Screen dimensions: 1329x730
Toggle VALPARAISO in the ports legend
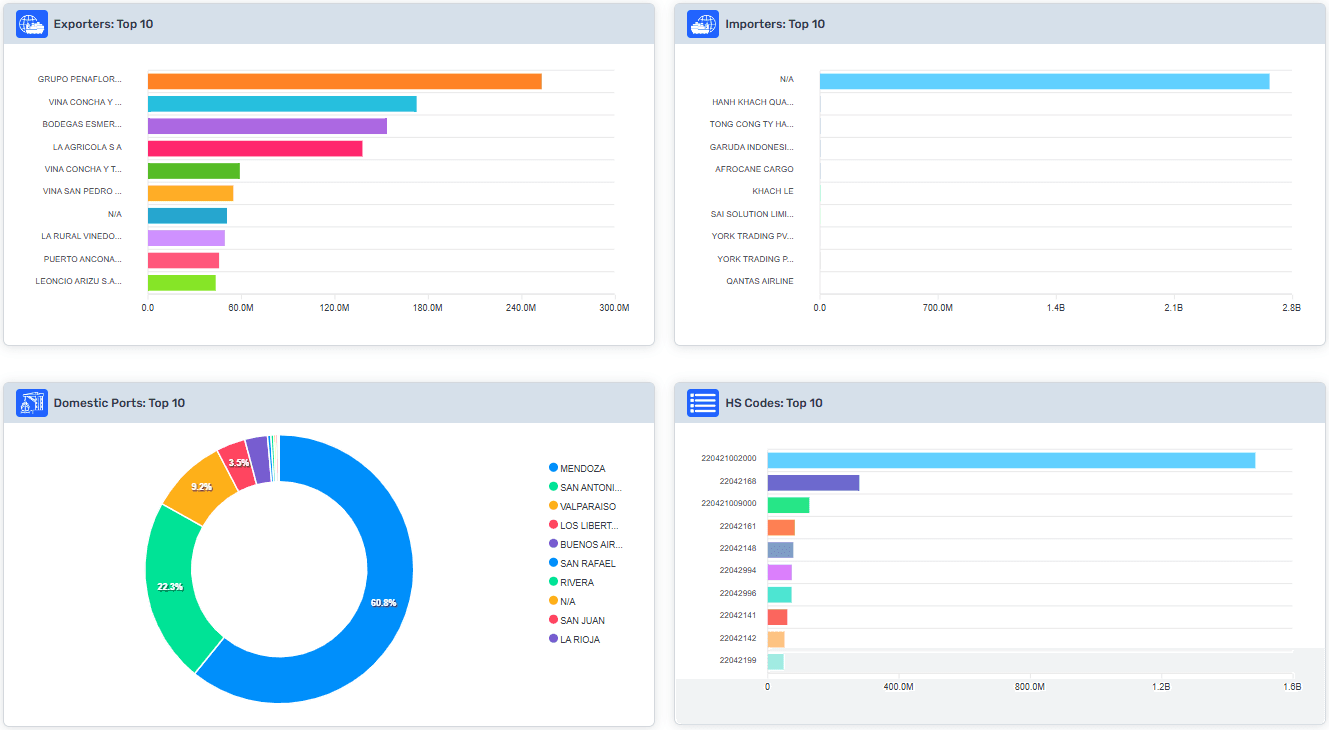(587, 506)
